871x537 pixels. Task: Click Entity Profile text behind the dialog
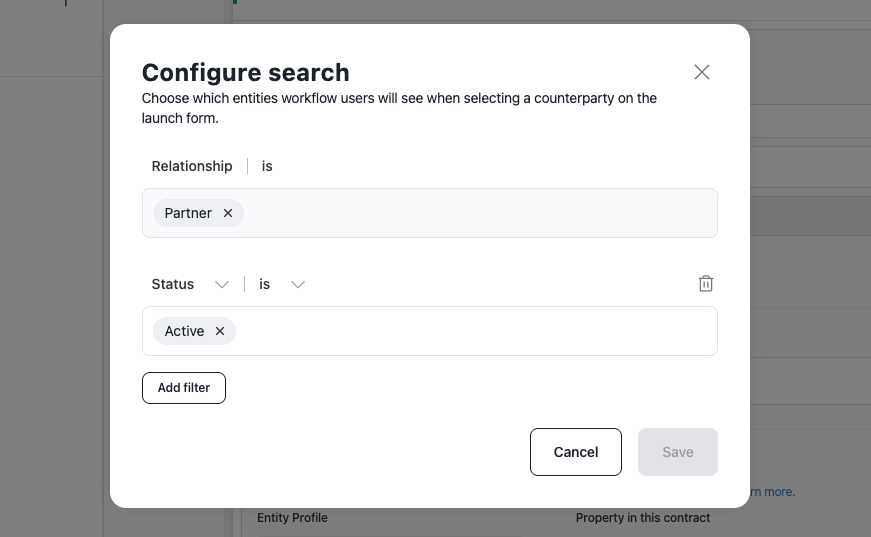click(292, 518)
